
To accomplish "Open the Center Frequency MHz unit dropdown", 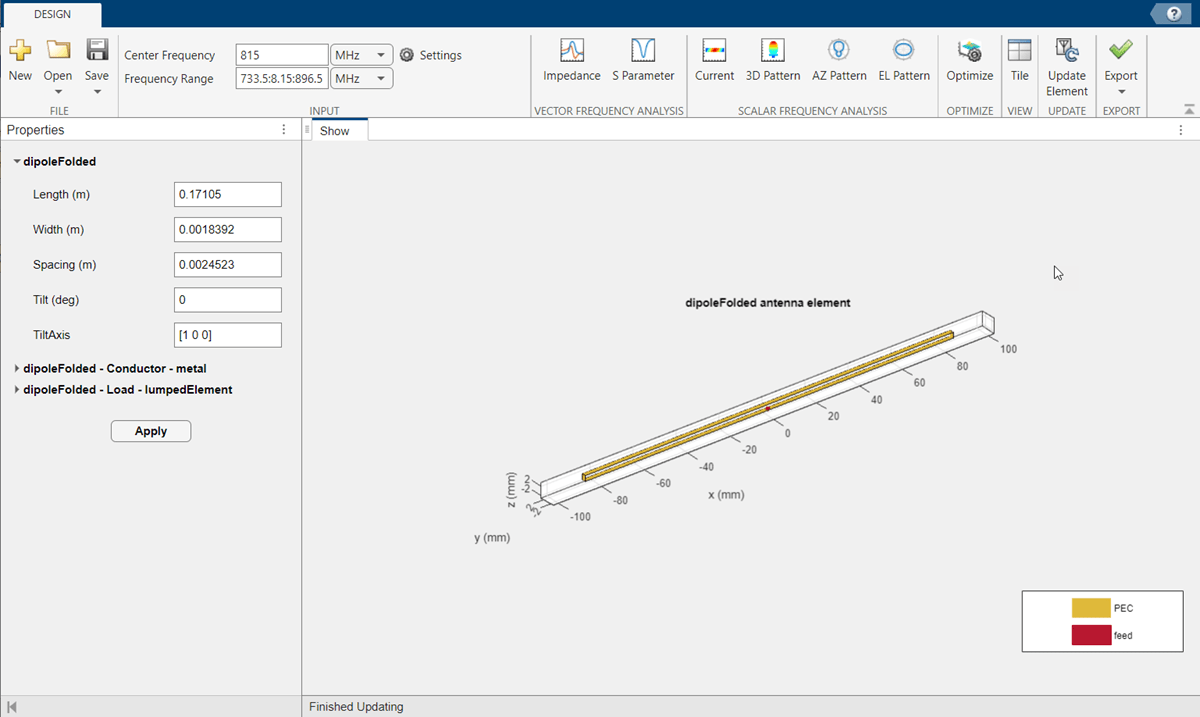I will click(x=362, y=55).
